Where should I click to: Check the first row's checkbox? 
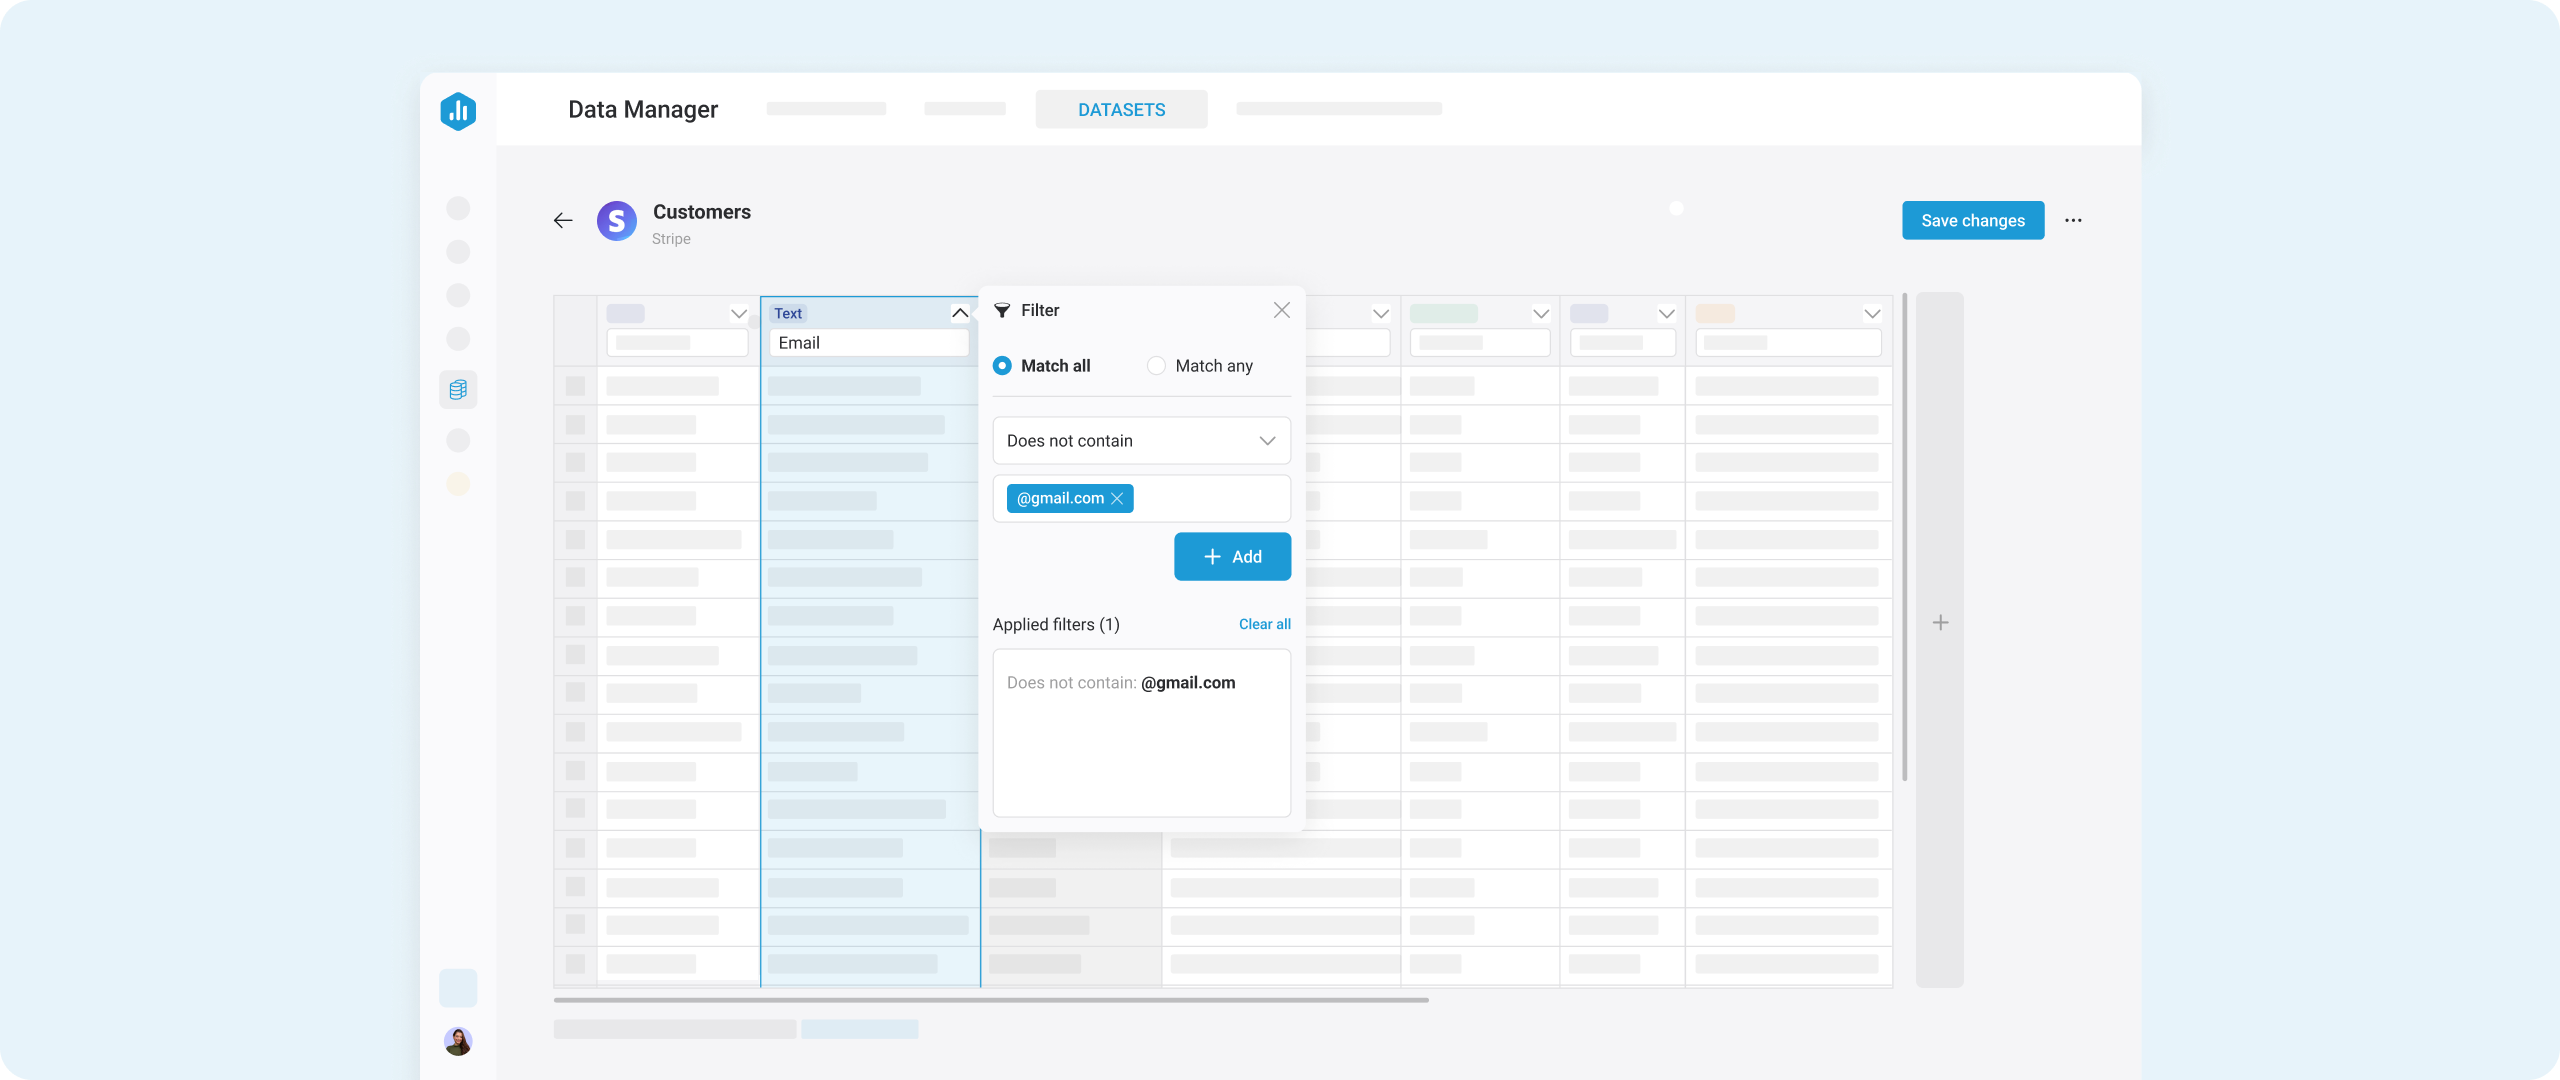(x=575, y=386)
